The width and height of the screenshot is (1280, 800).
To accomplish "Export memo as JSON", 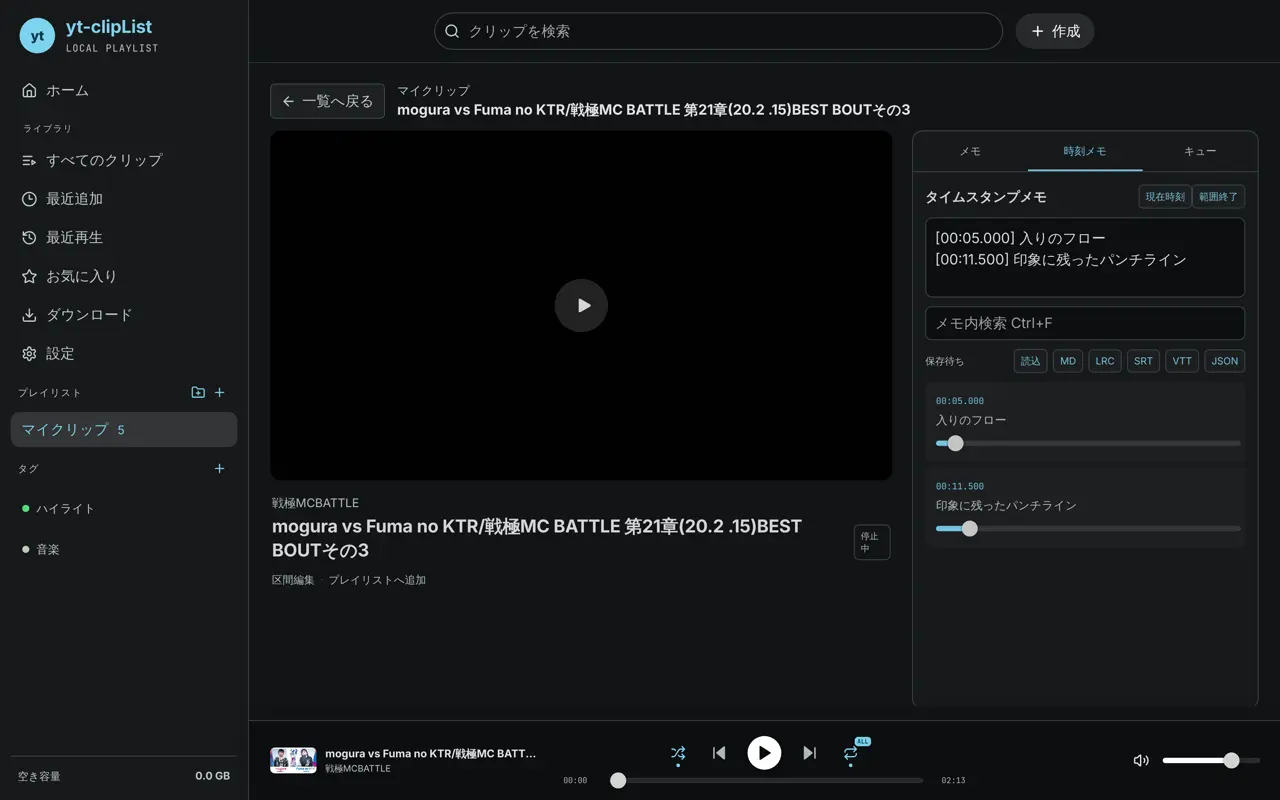I will click(1225, 361).
